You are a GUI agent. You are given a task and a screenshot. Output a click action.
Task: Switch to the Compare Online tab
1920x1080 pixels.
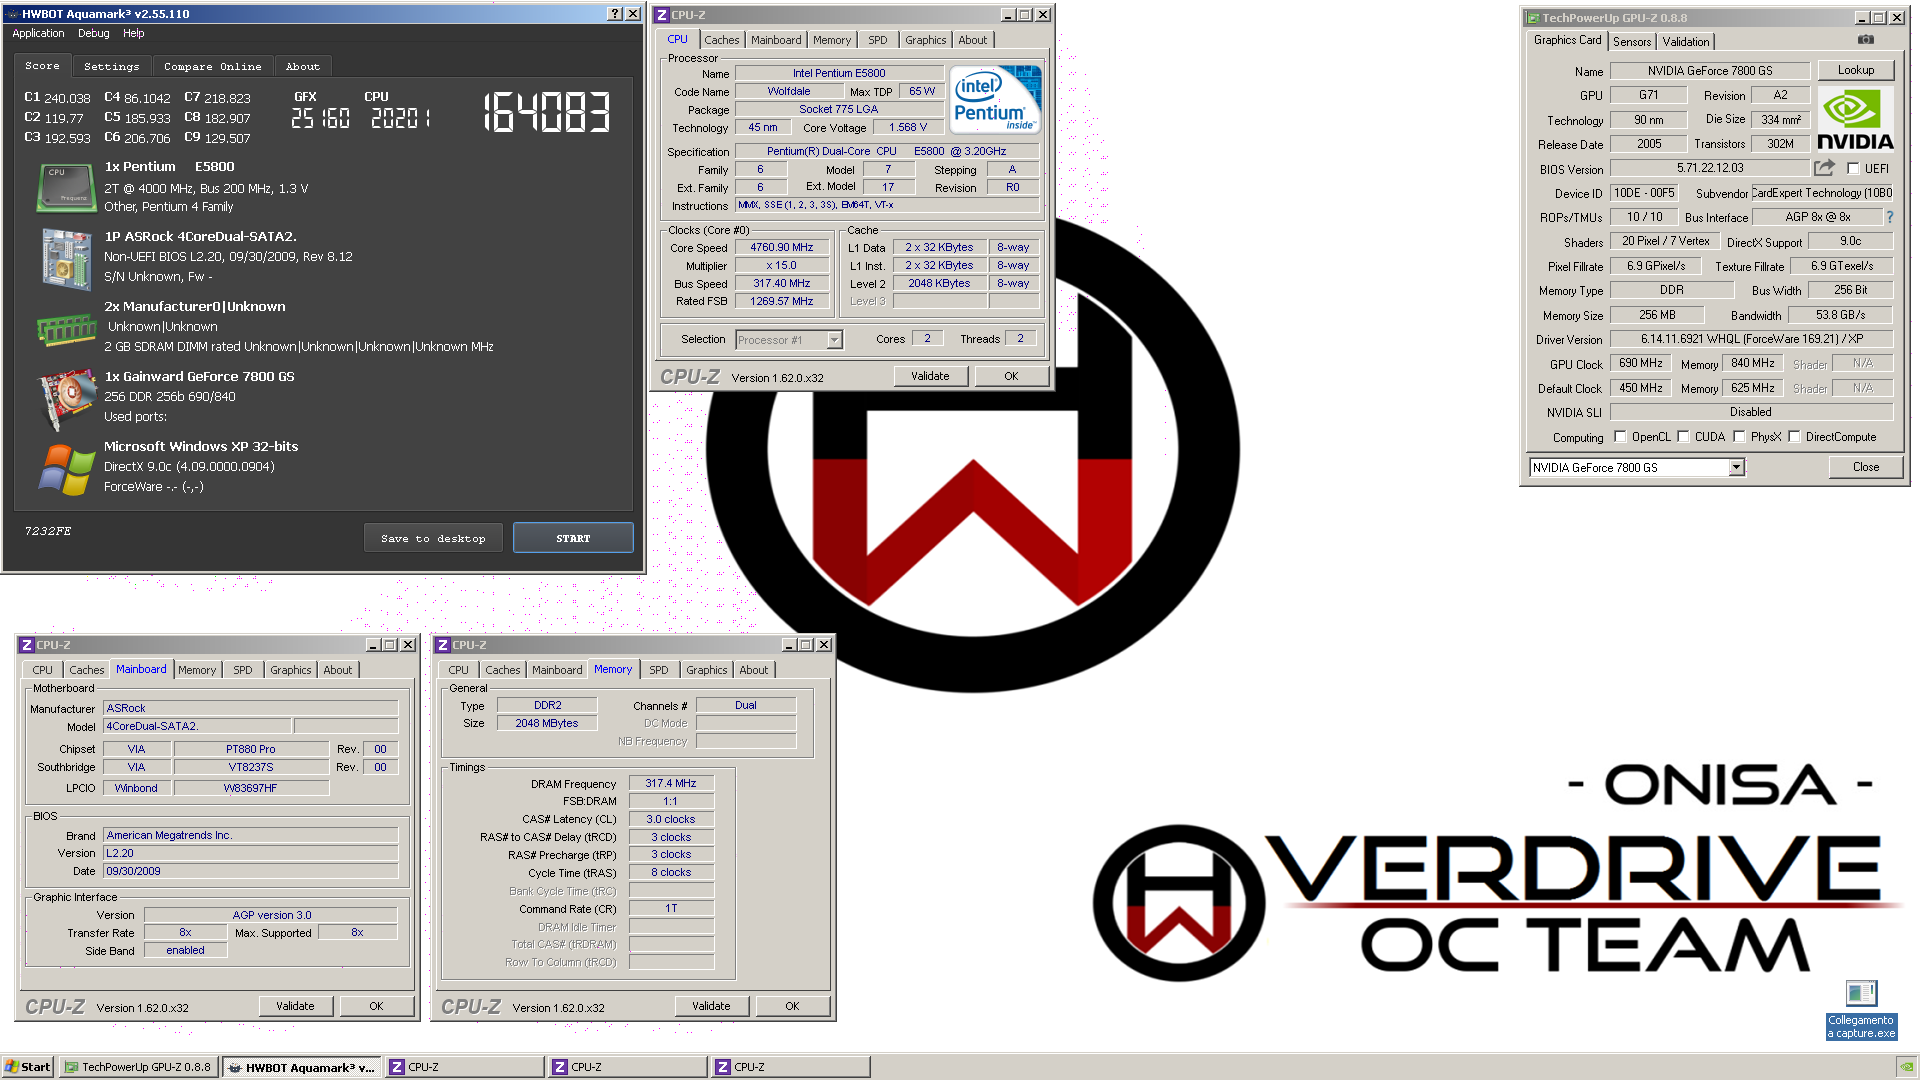pyautogui.click(x=212, y=66)
